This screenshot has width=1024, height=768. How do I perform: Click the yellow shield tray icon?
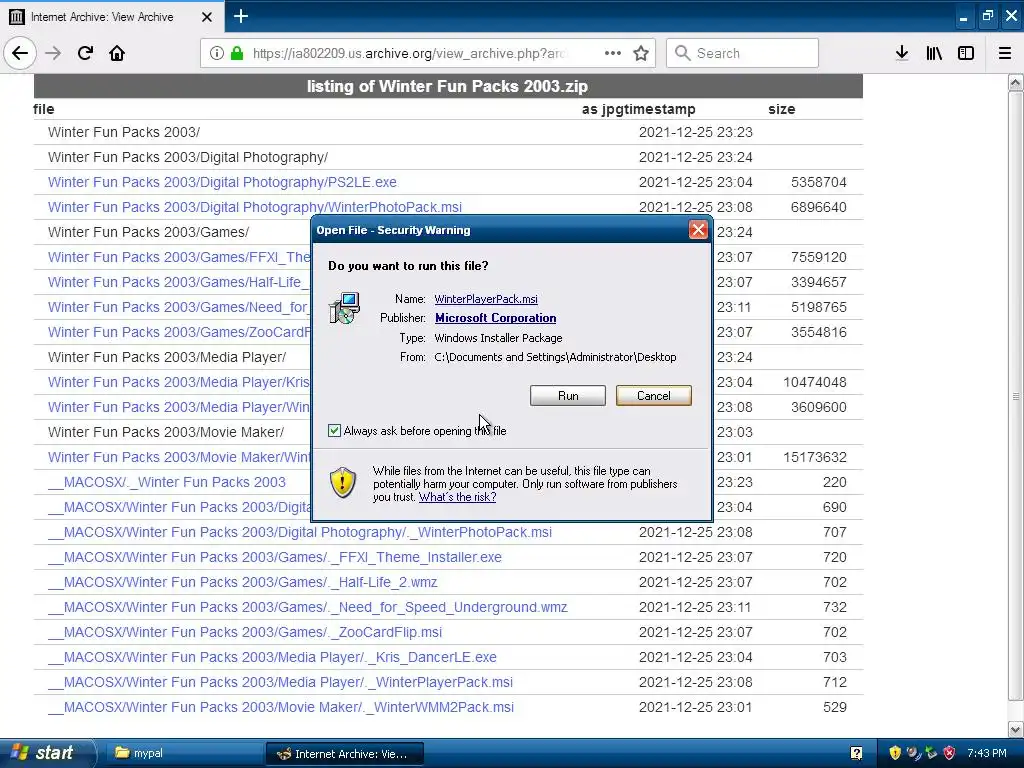tap(895, 753)
